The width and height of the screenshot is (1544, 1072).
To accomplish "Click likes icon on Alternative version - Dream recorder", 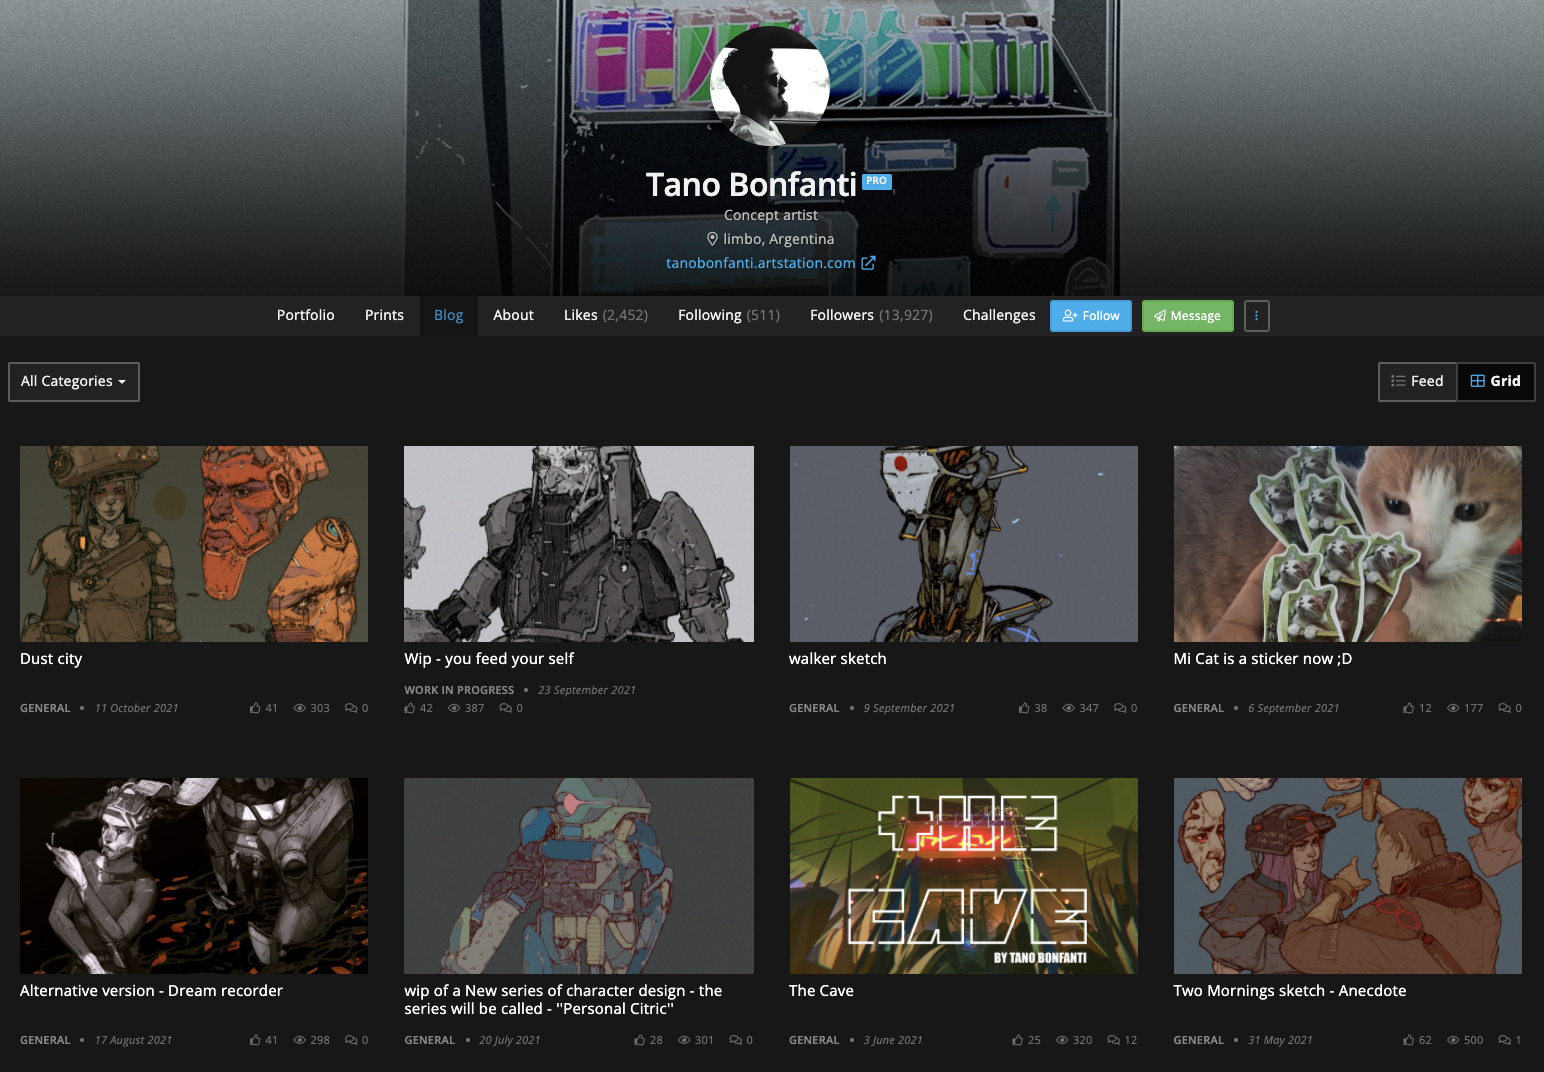I will pos(255,1040).
